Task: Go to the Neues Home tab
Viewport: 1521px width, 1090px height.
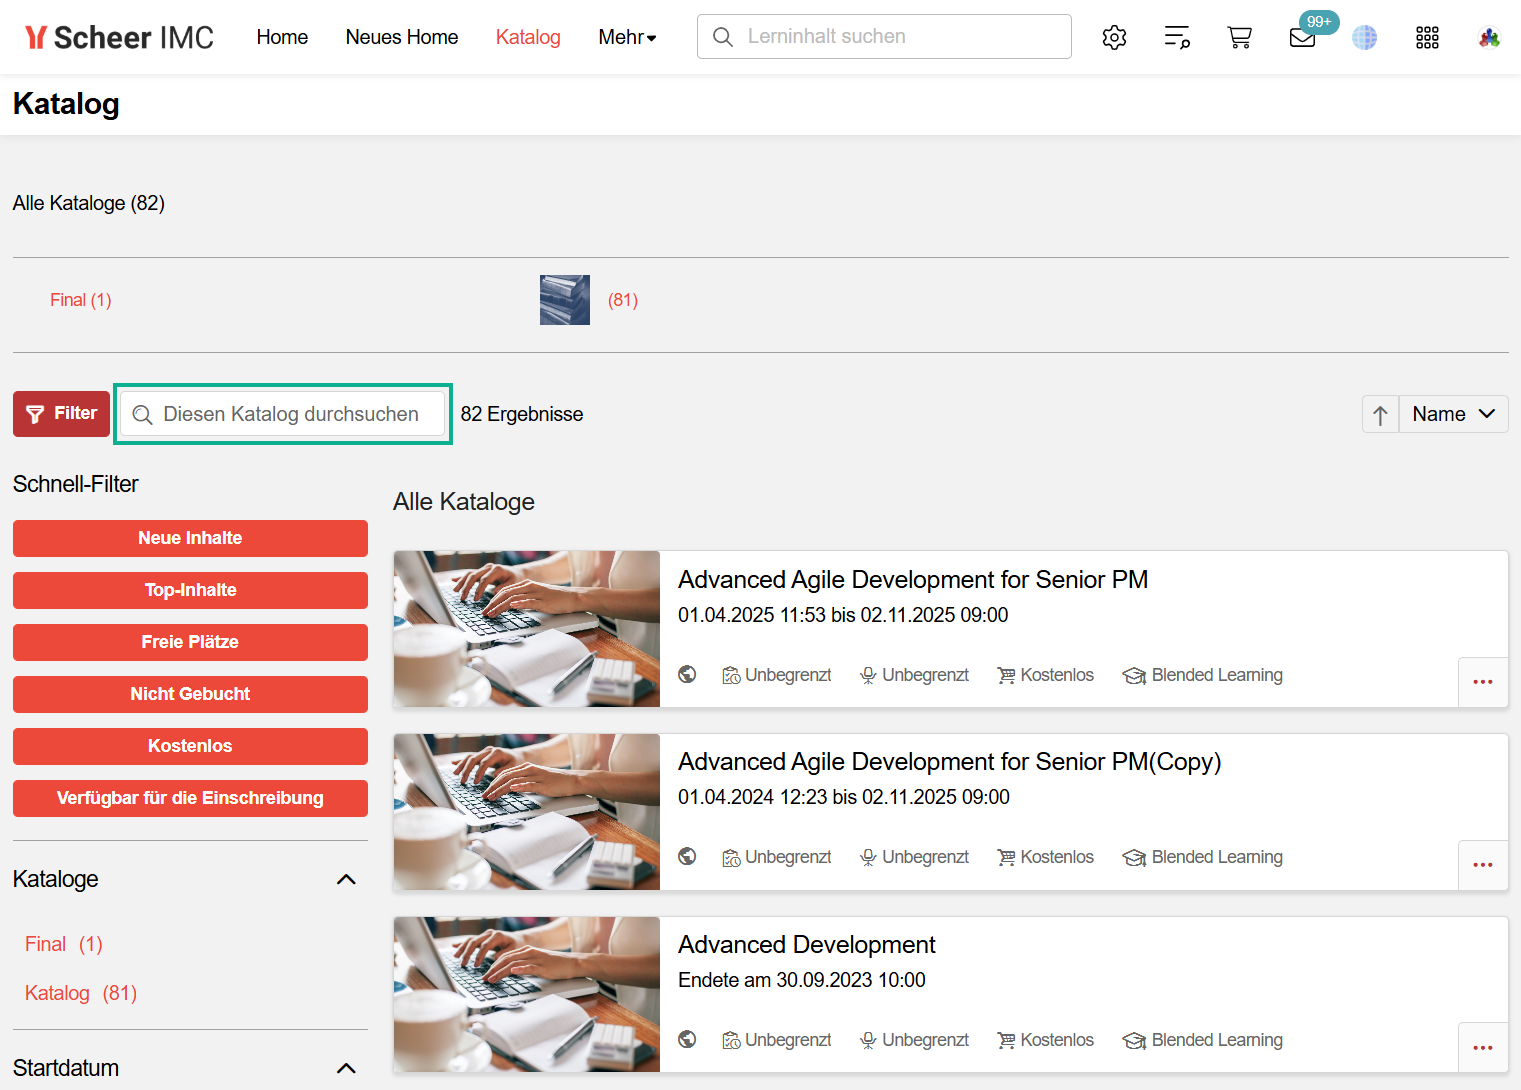Action: pos(401,38)
